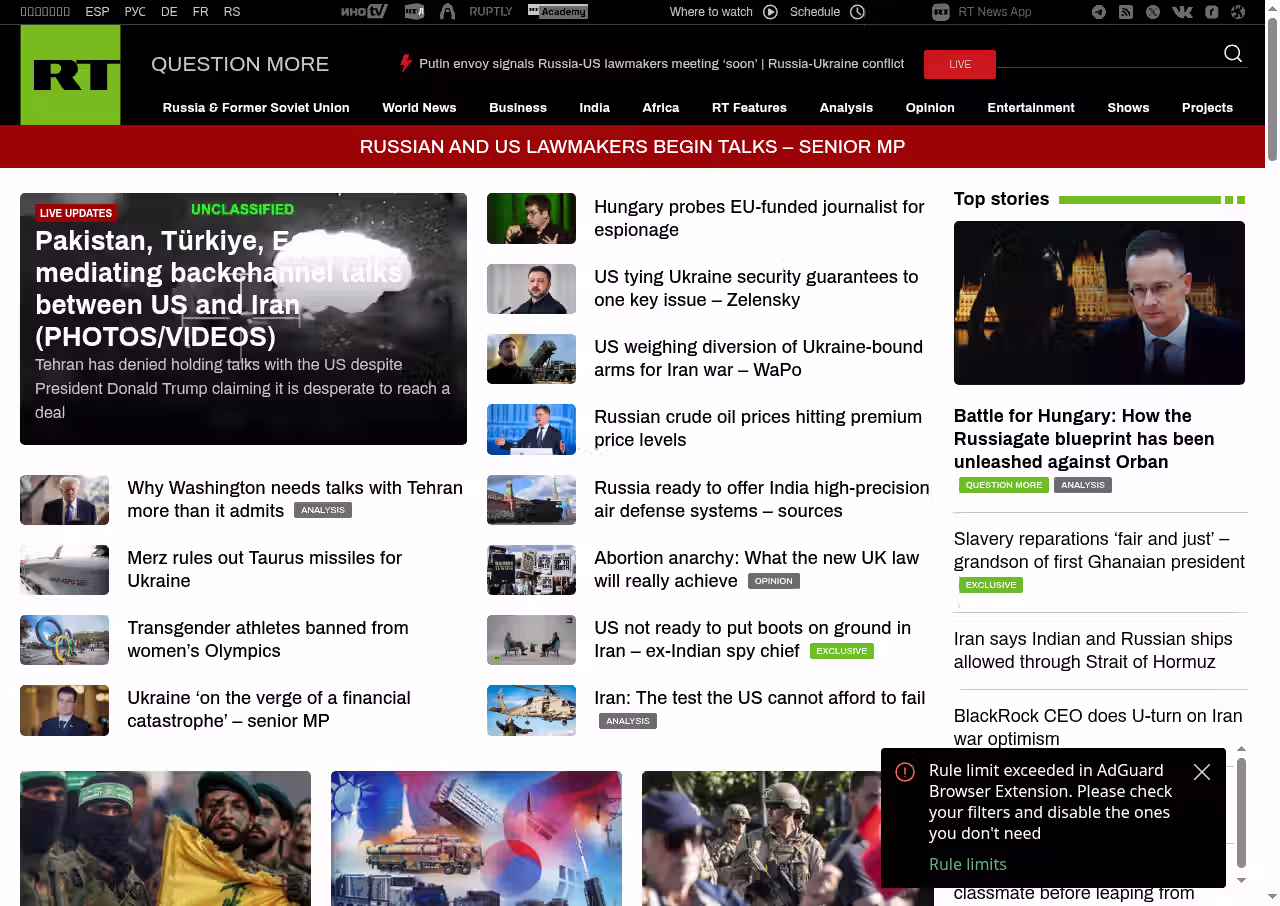
Task: Click the X social icon
Action: (x=1153, y=12)
